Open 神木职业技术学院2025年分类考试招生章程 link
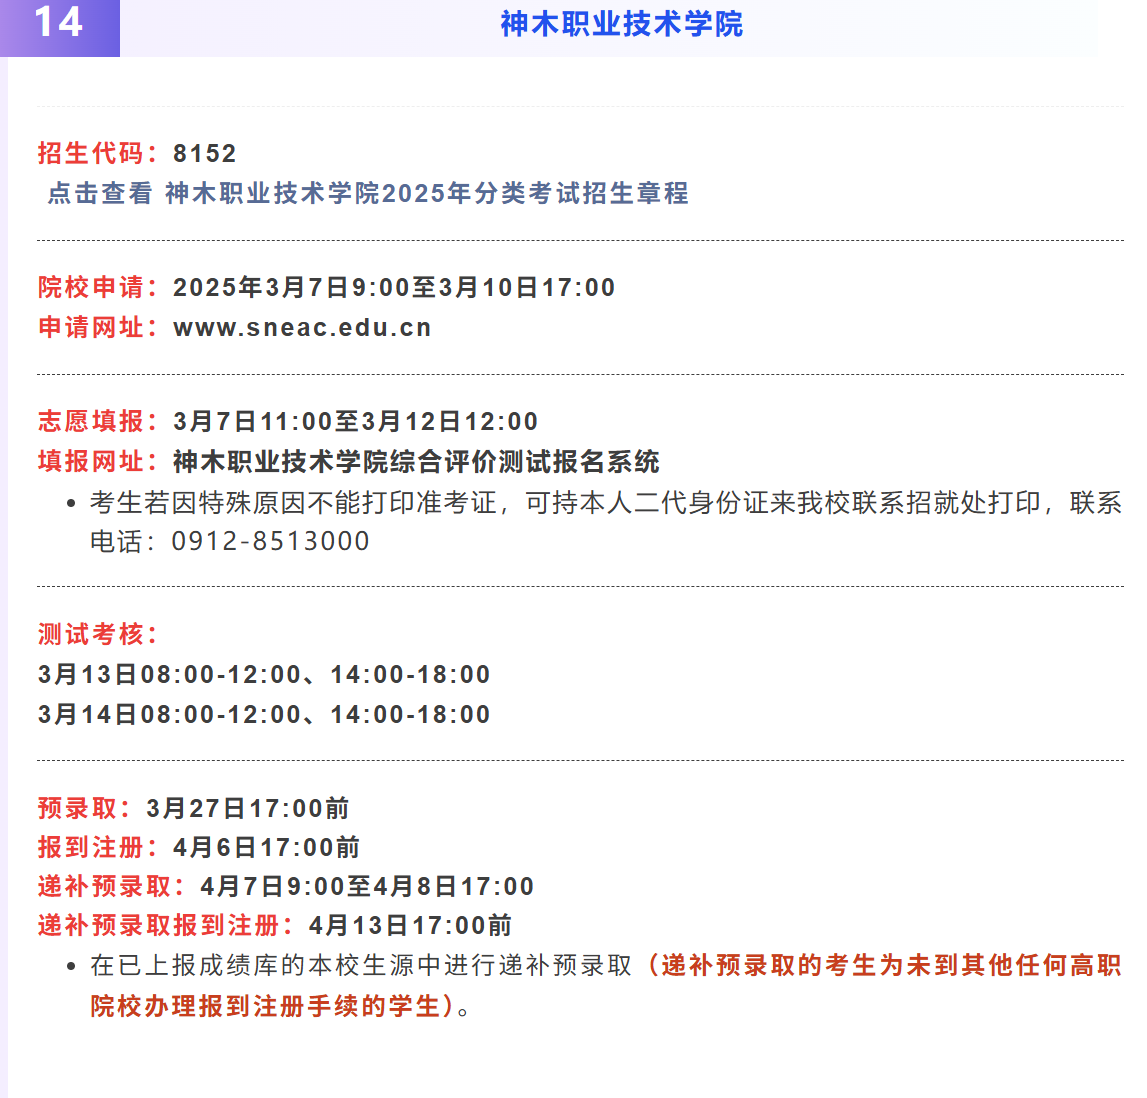The image size is (1147, 1098). (x=428, y=195)
